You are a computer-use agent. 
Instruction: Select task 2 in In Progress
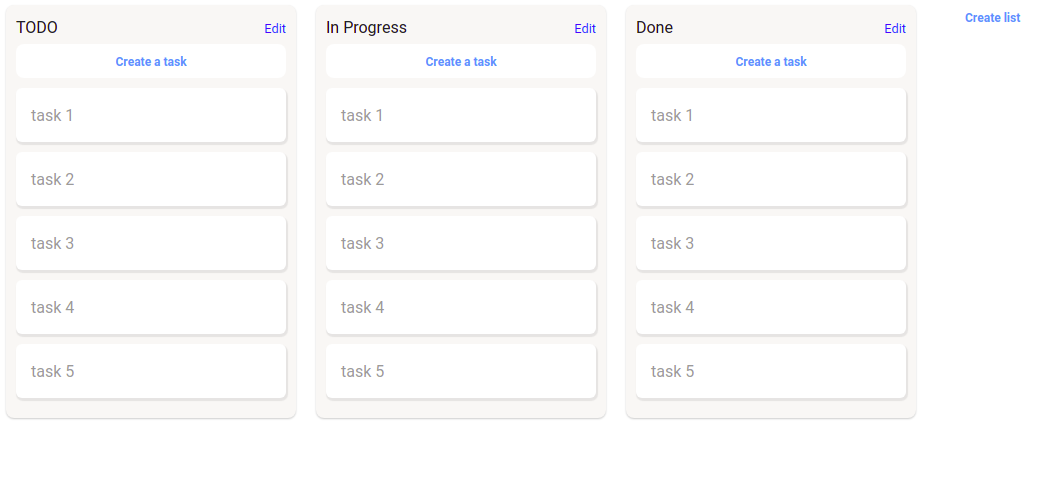click(461, 179)
